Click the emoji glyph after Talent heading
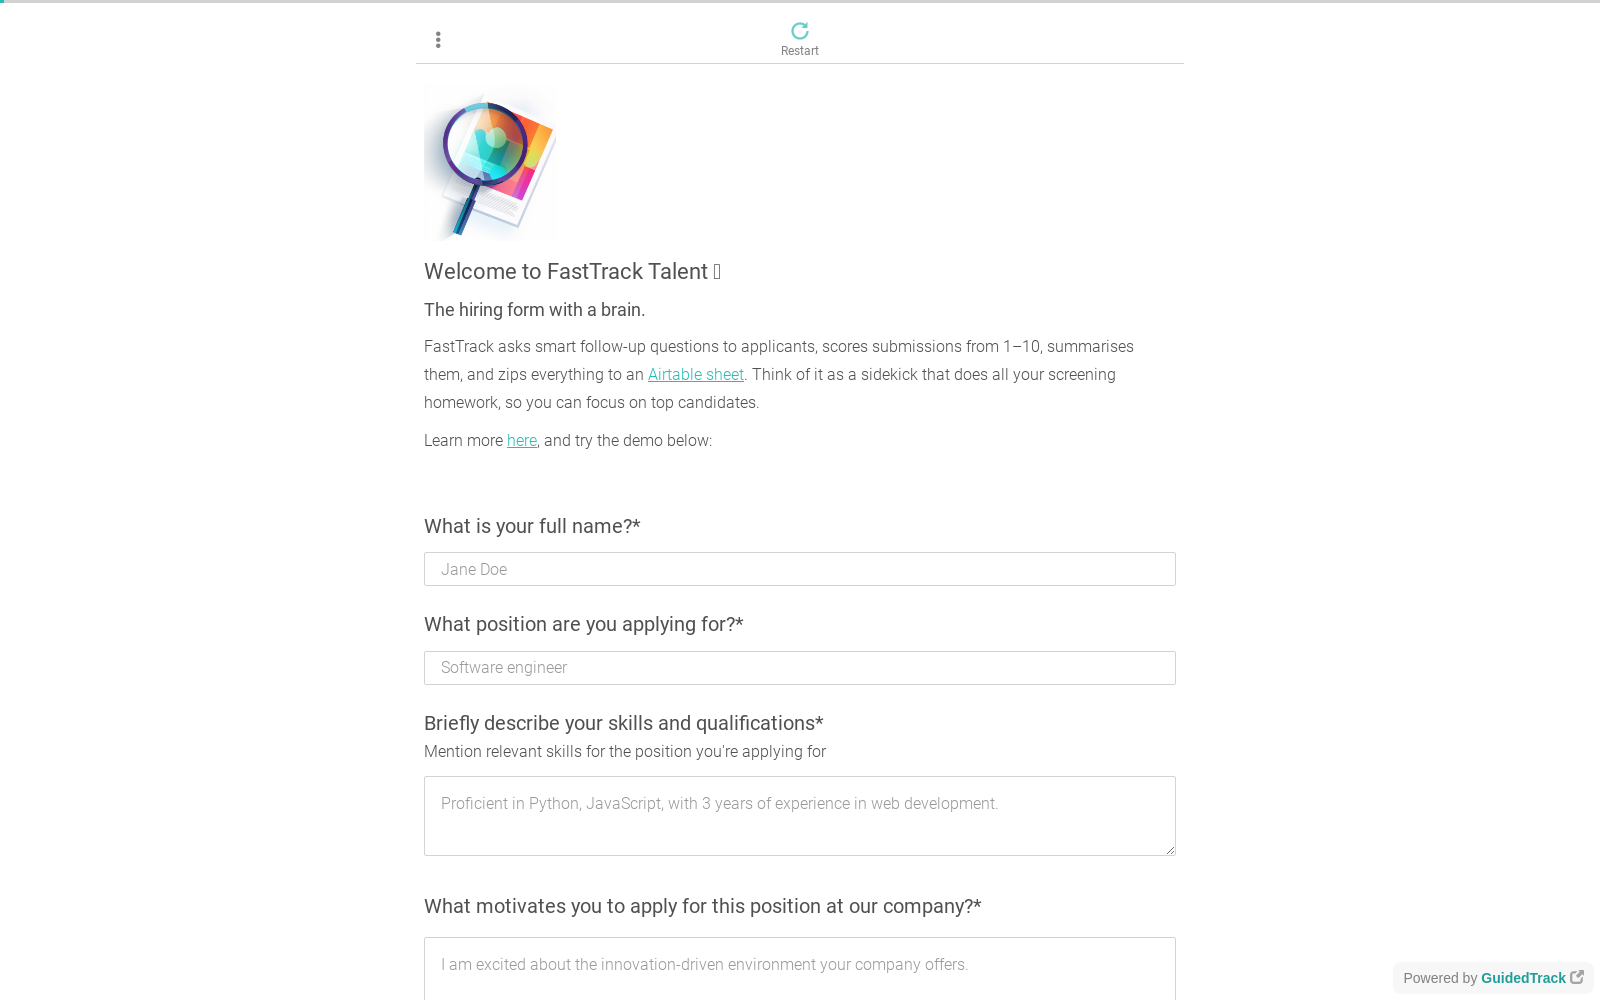This screenshot has width=1600, height=1000. point(717,272)
